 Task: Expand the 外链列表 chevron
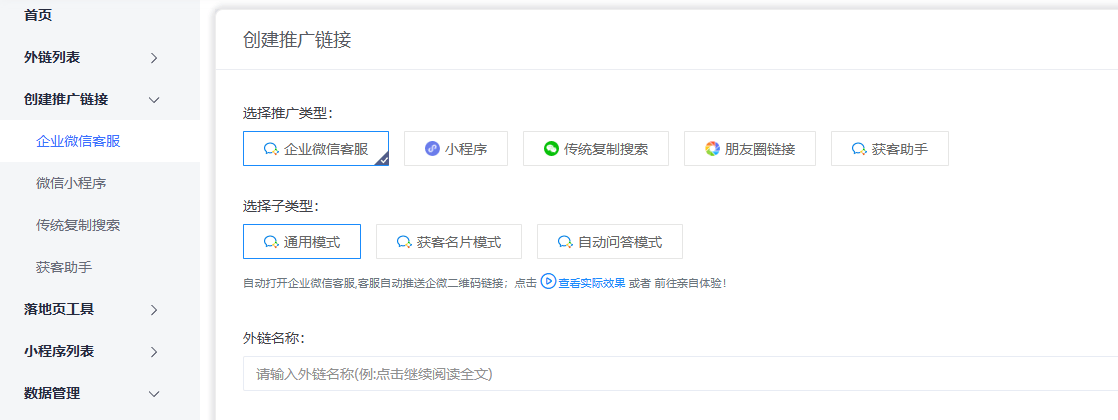coord(154,58)
